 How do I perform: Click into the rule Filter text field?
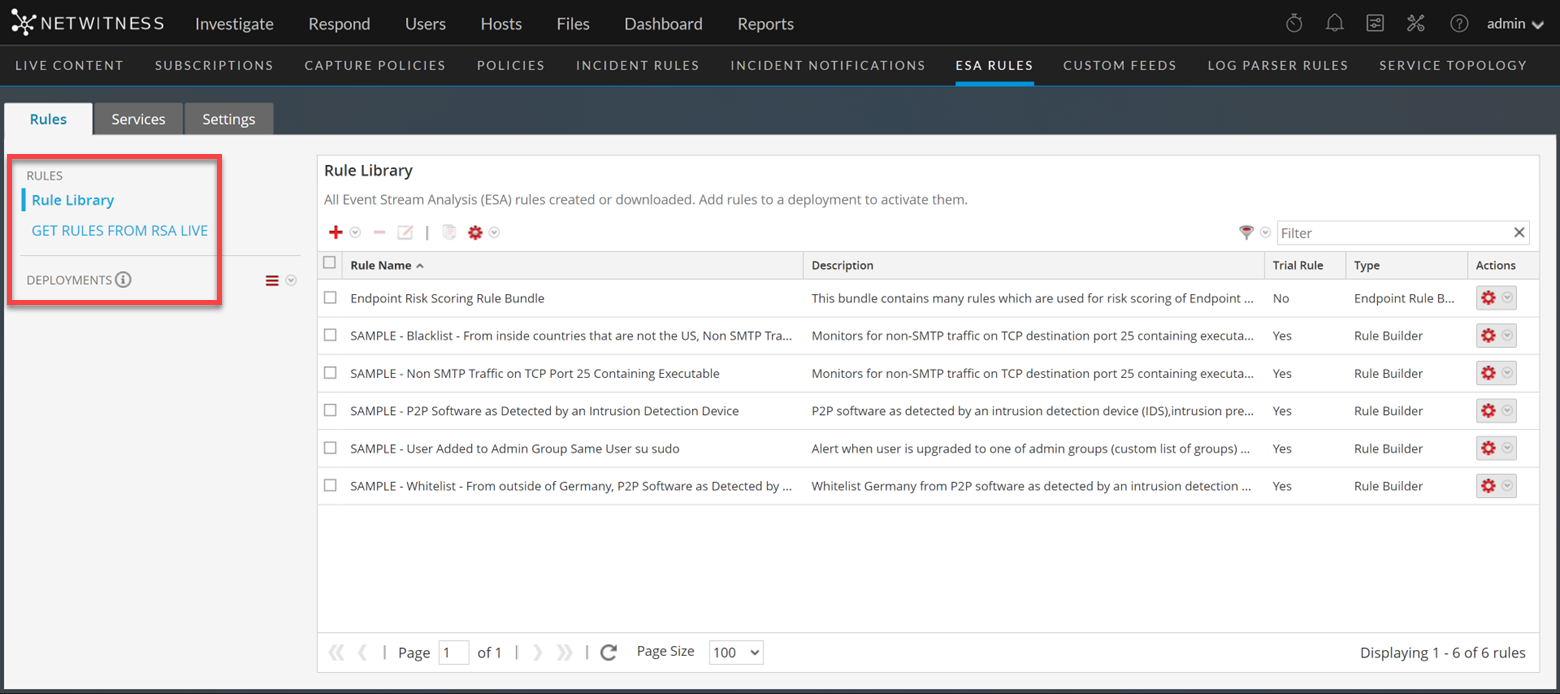pyautogui.click(x=1393, y=233)
